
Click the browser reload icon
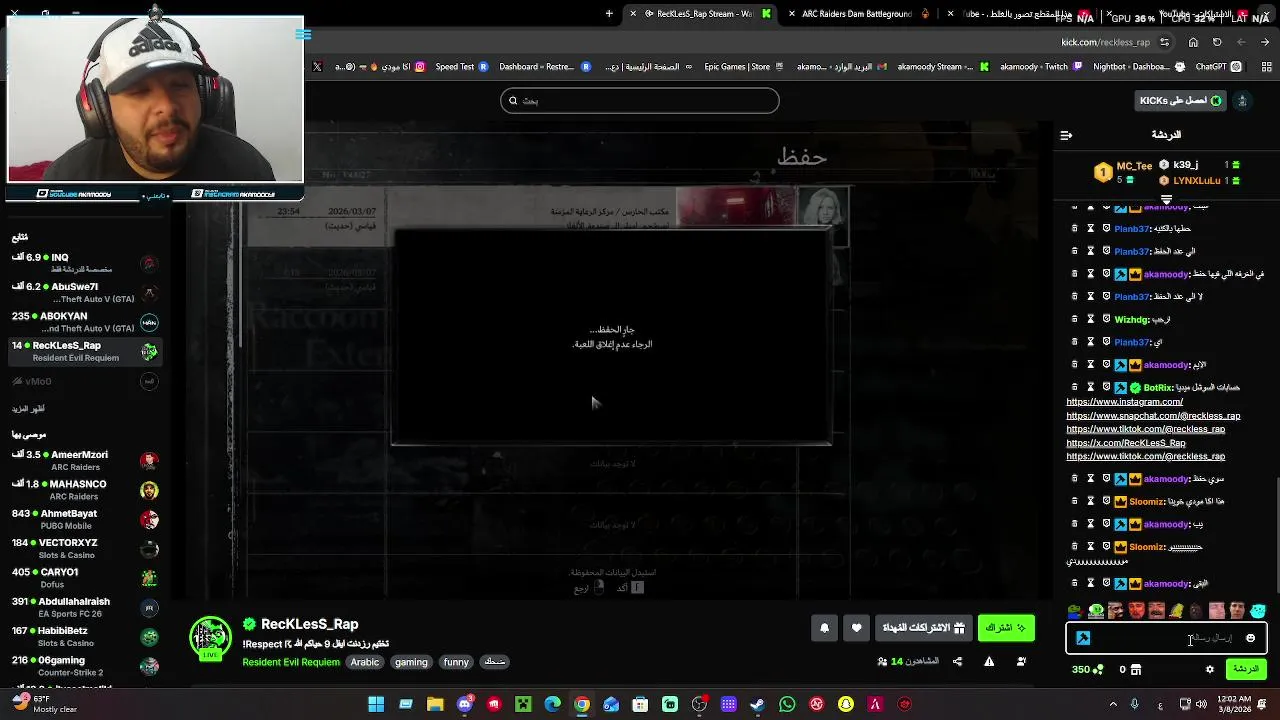(1217, 42)
